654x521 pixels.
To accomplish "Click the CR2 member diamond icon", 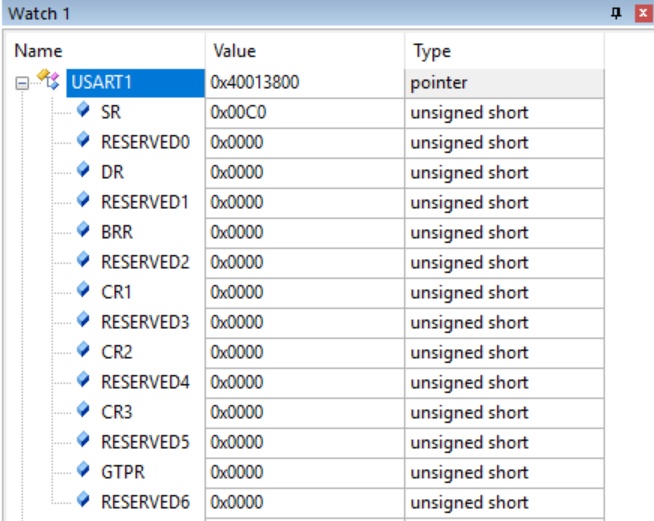I will pos(83,350).
